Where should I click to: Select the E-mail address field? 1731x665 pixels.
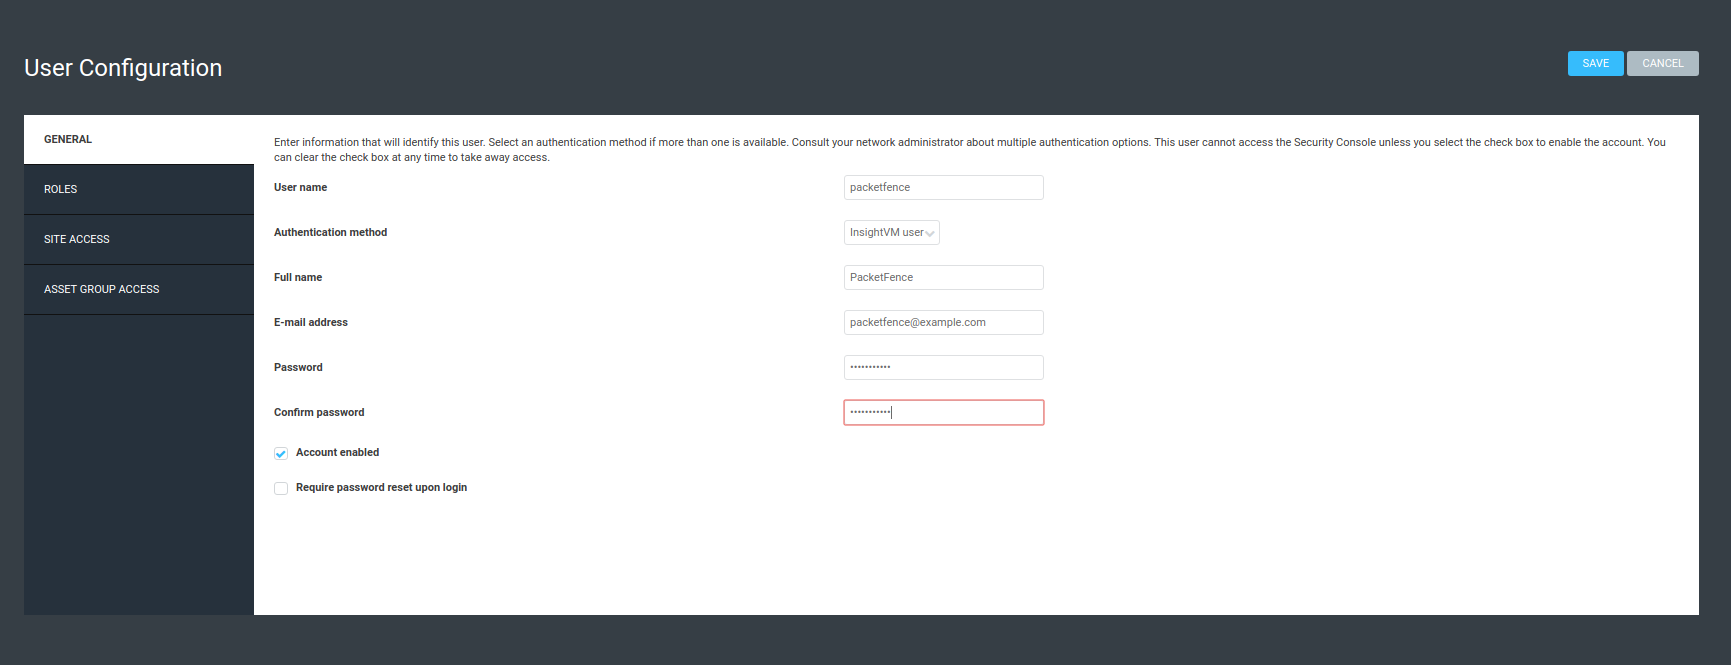(x=943, y=322)
